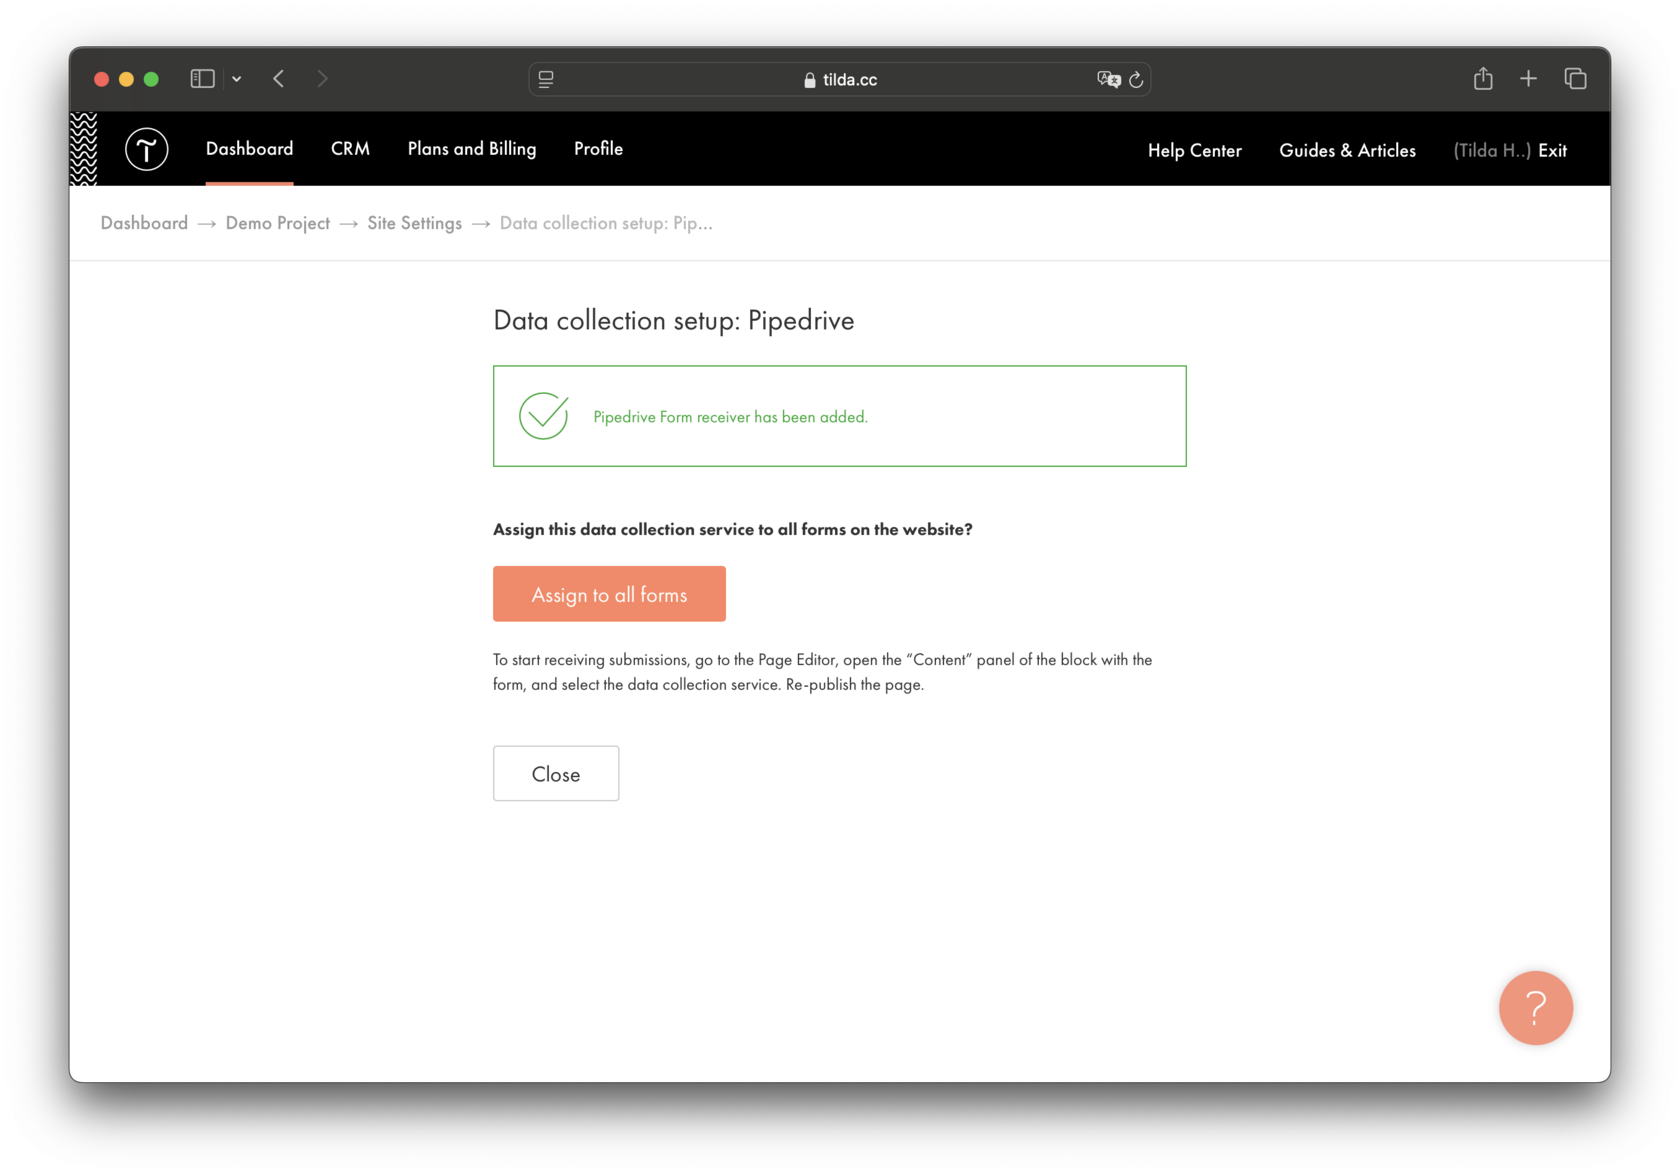The width and height of the screenshot is (1680, 1174).
Task: Click the green success checkmark icon
Action: coord(544,415)
